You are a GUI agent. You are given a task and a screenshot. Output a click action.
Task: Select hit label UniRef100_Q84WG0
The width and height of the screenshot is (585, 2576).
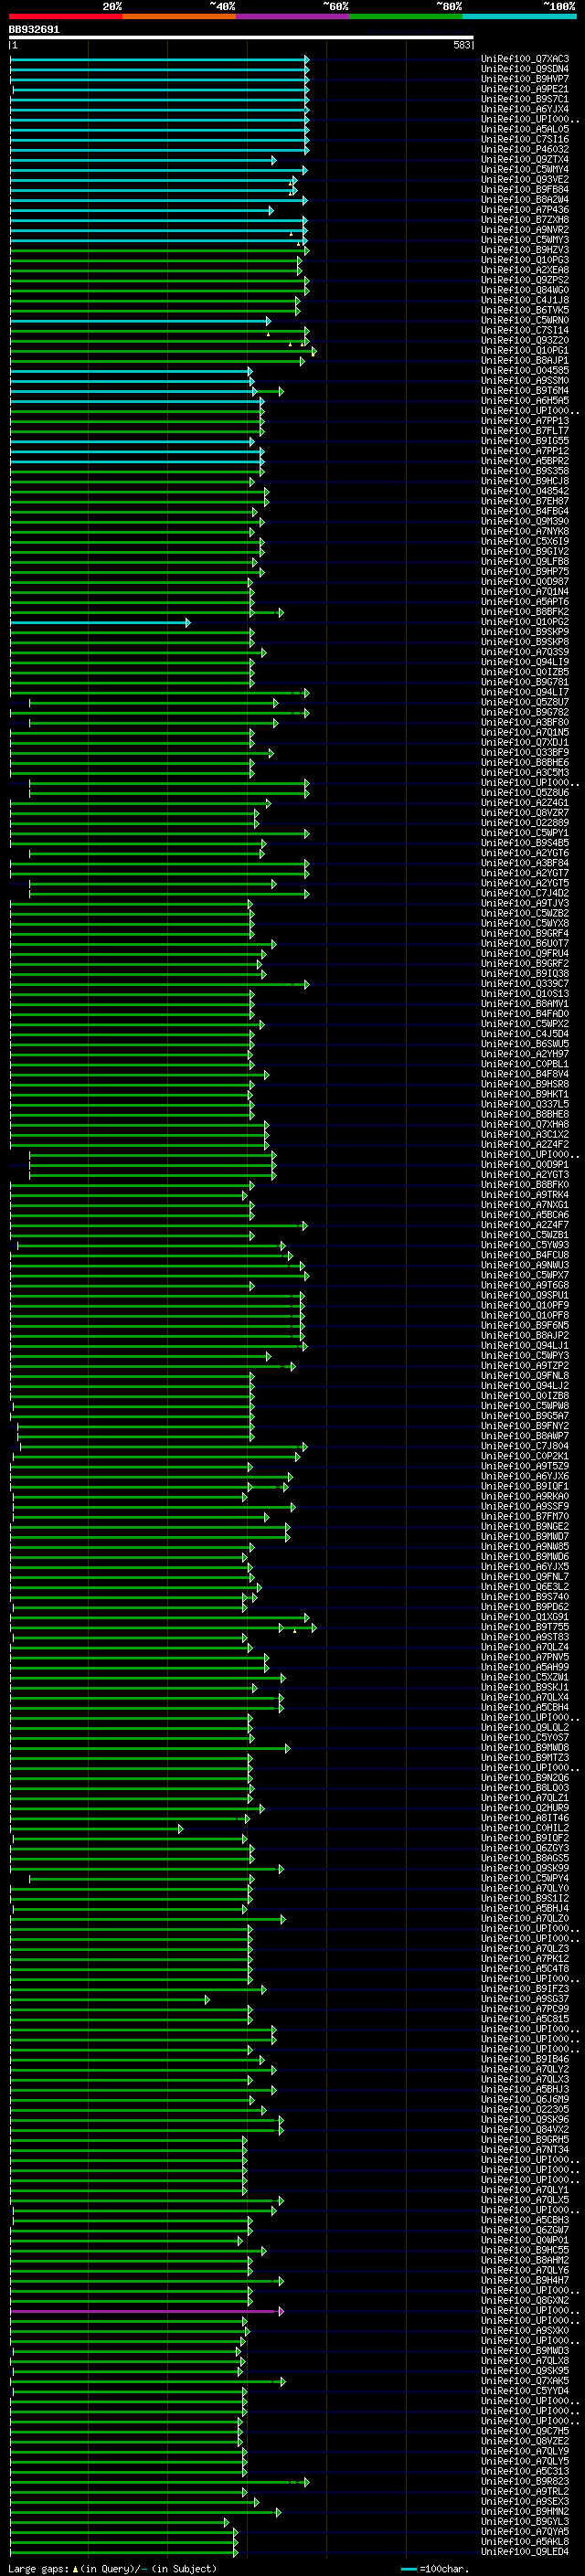pos(525,290)
